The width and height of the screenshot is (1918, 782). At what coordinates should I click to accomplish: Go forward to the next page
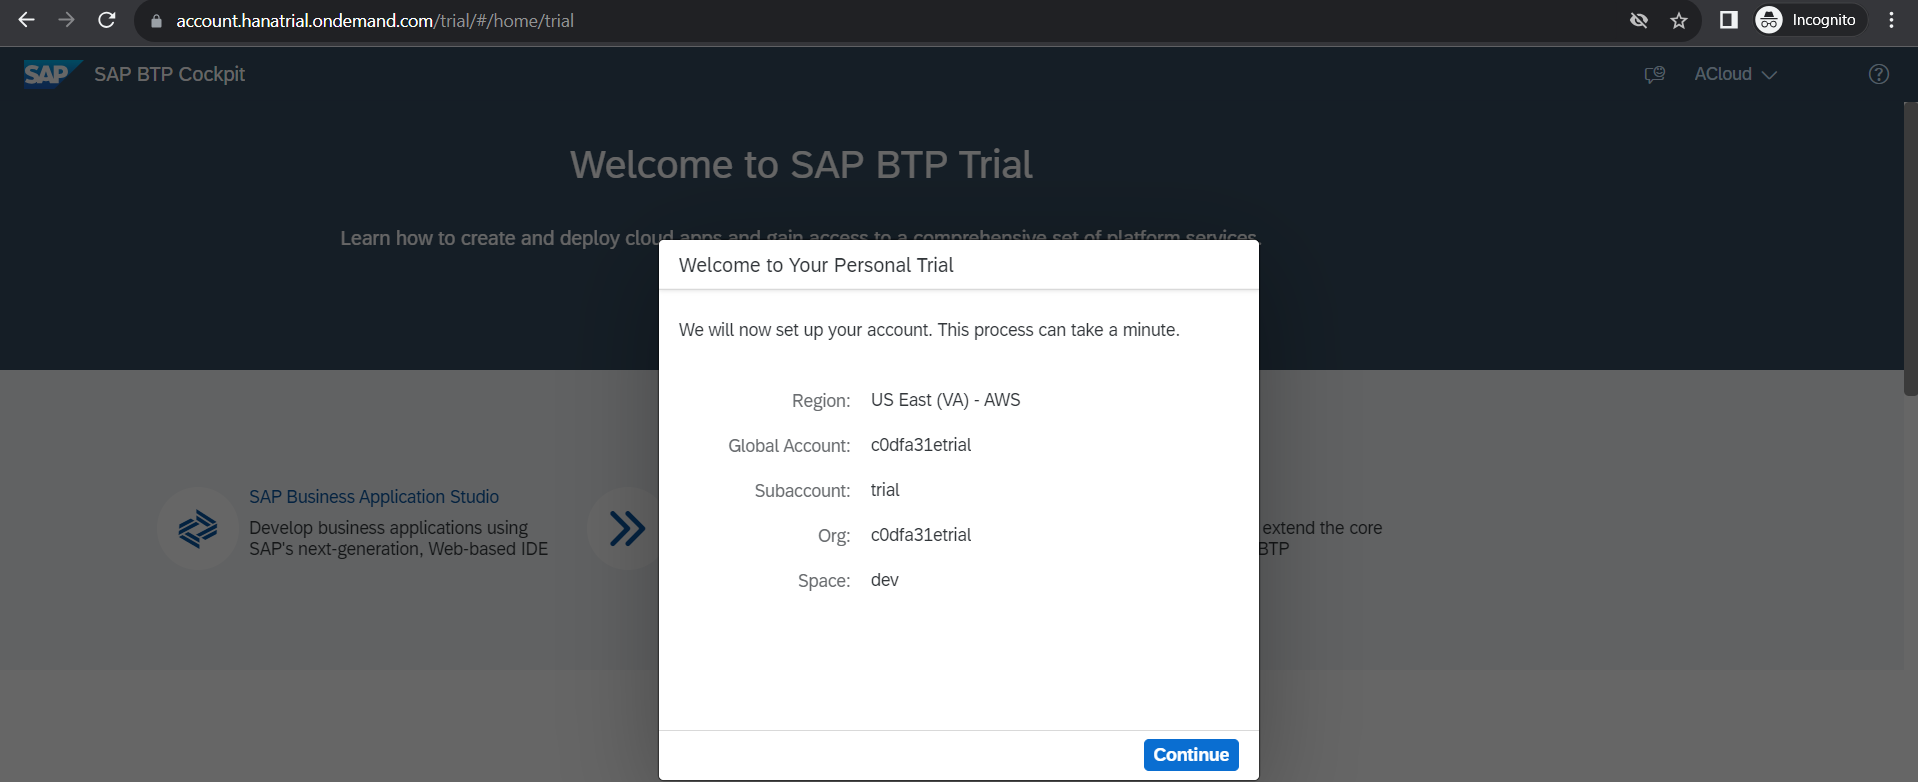(67, 21)
